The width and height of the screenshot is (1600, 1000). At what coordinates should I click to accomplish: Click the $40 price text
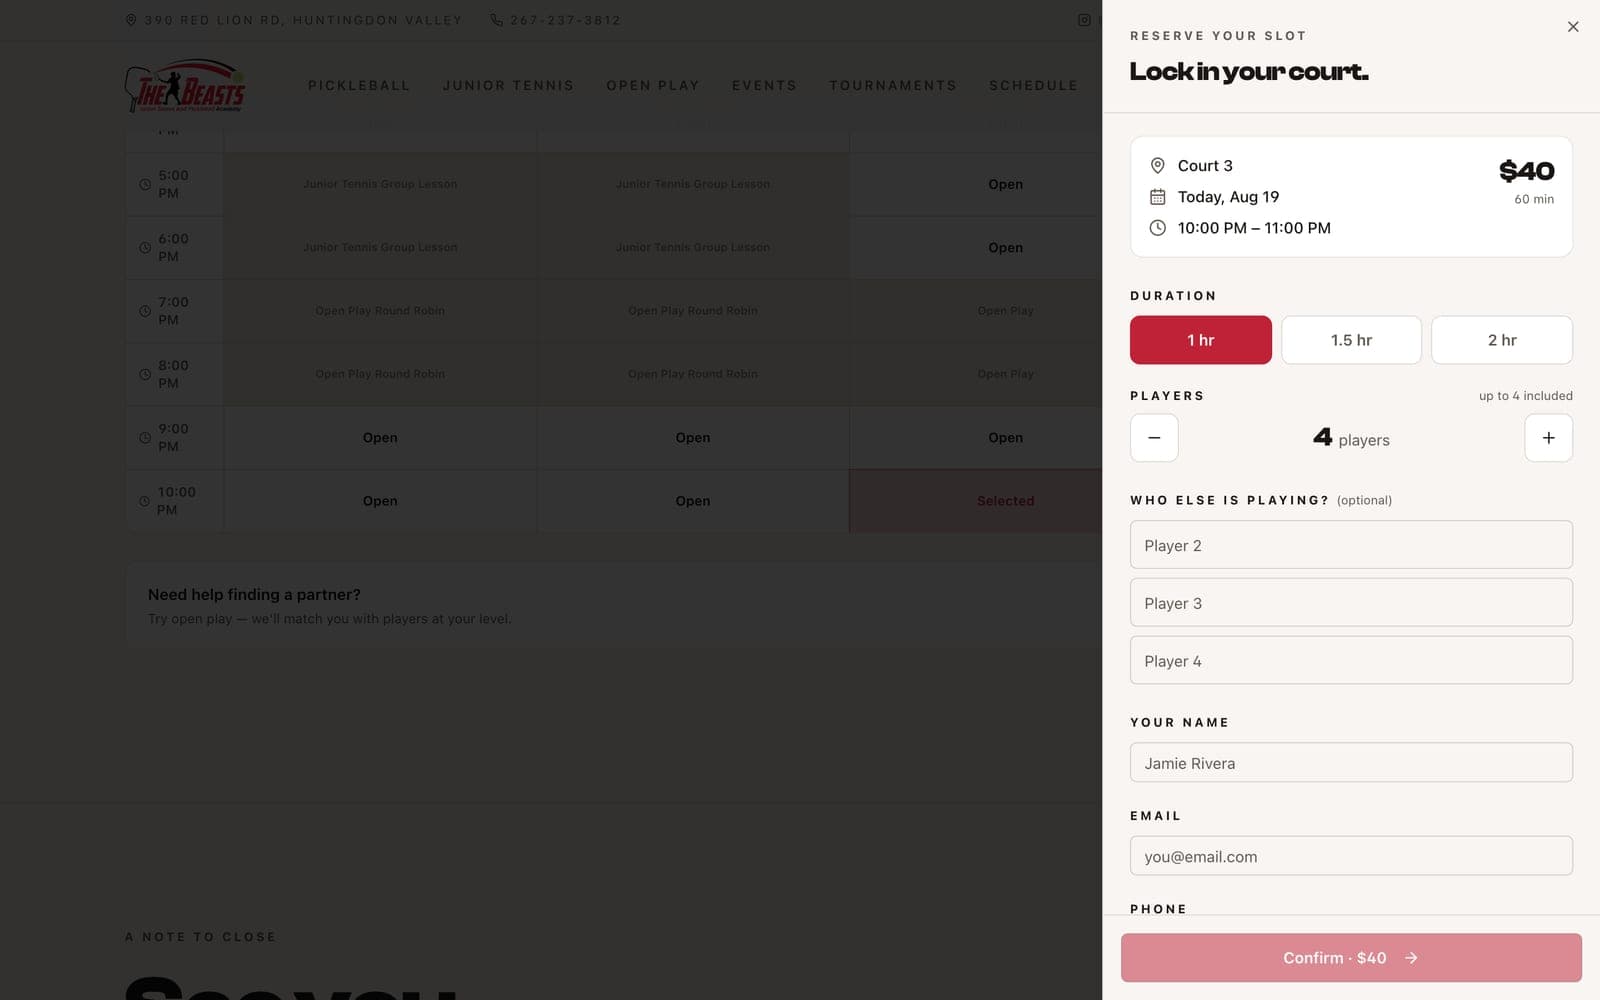(x=1526, y=171)
